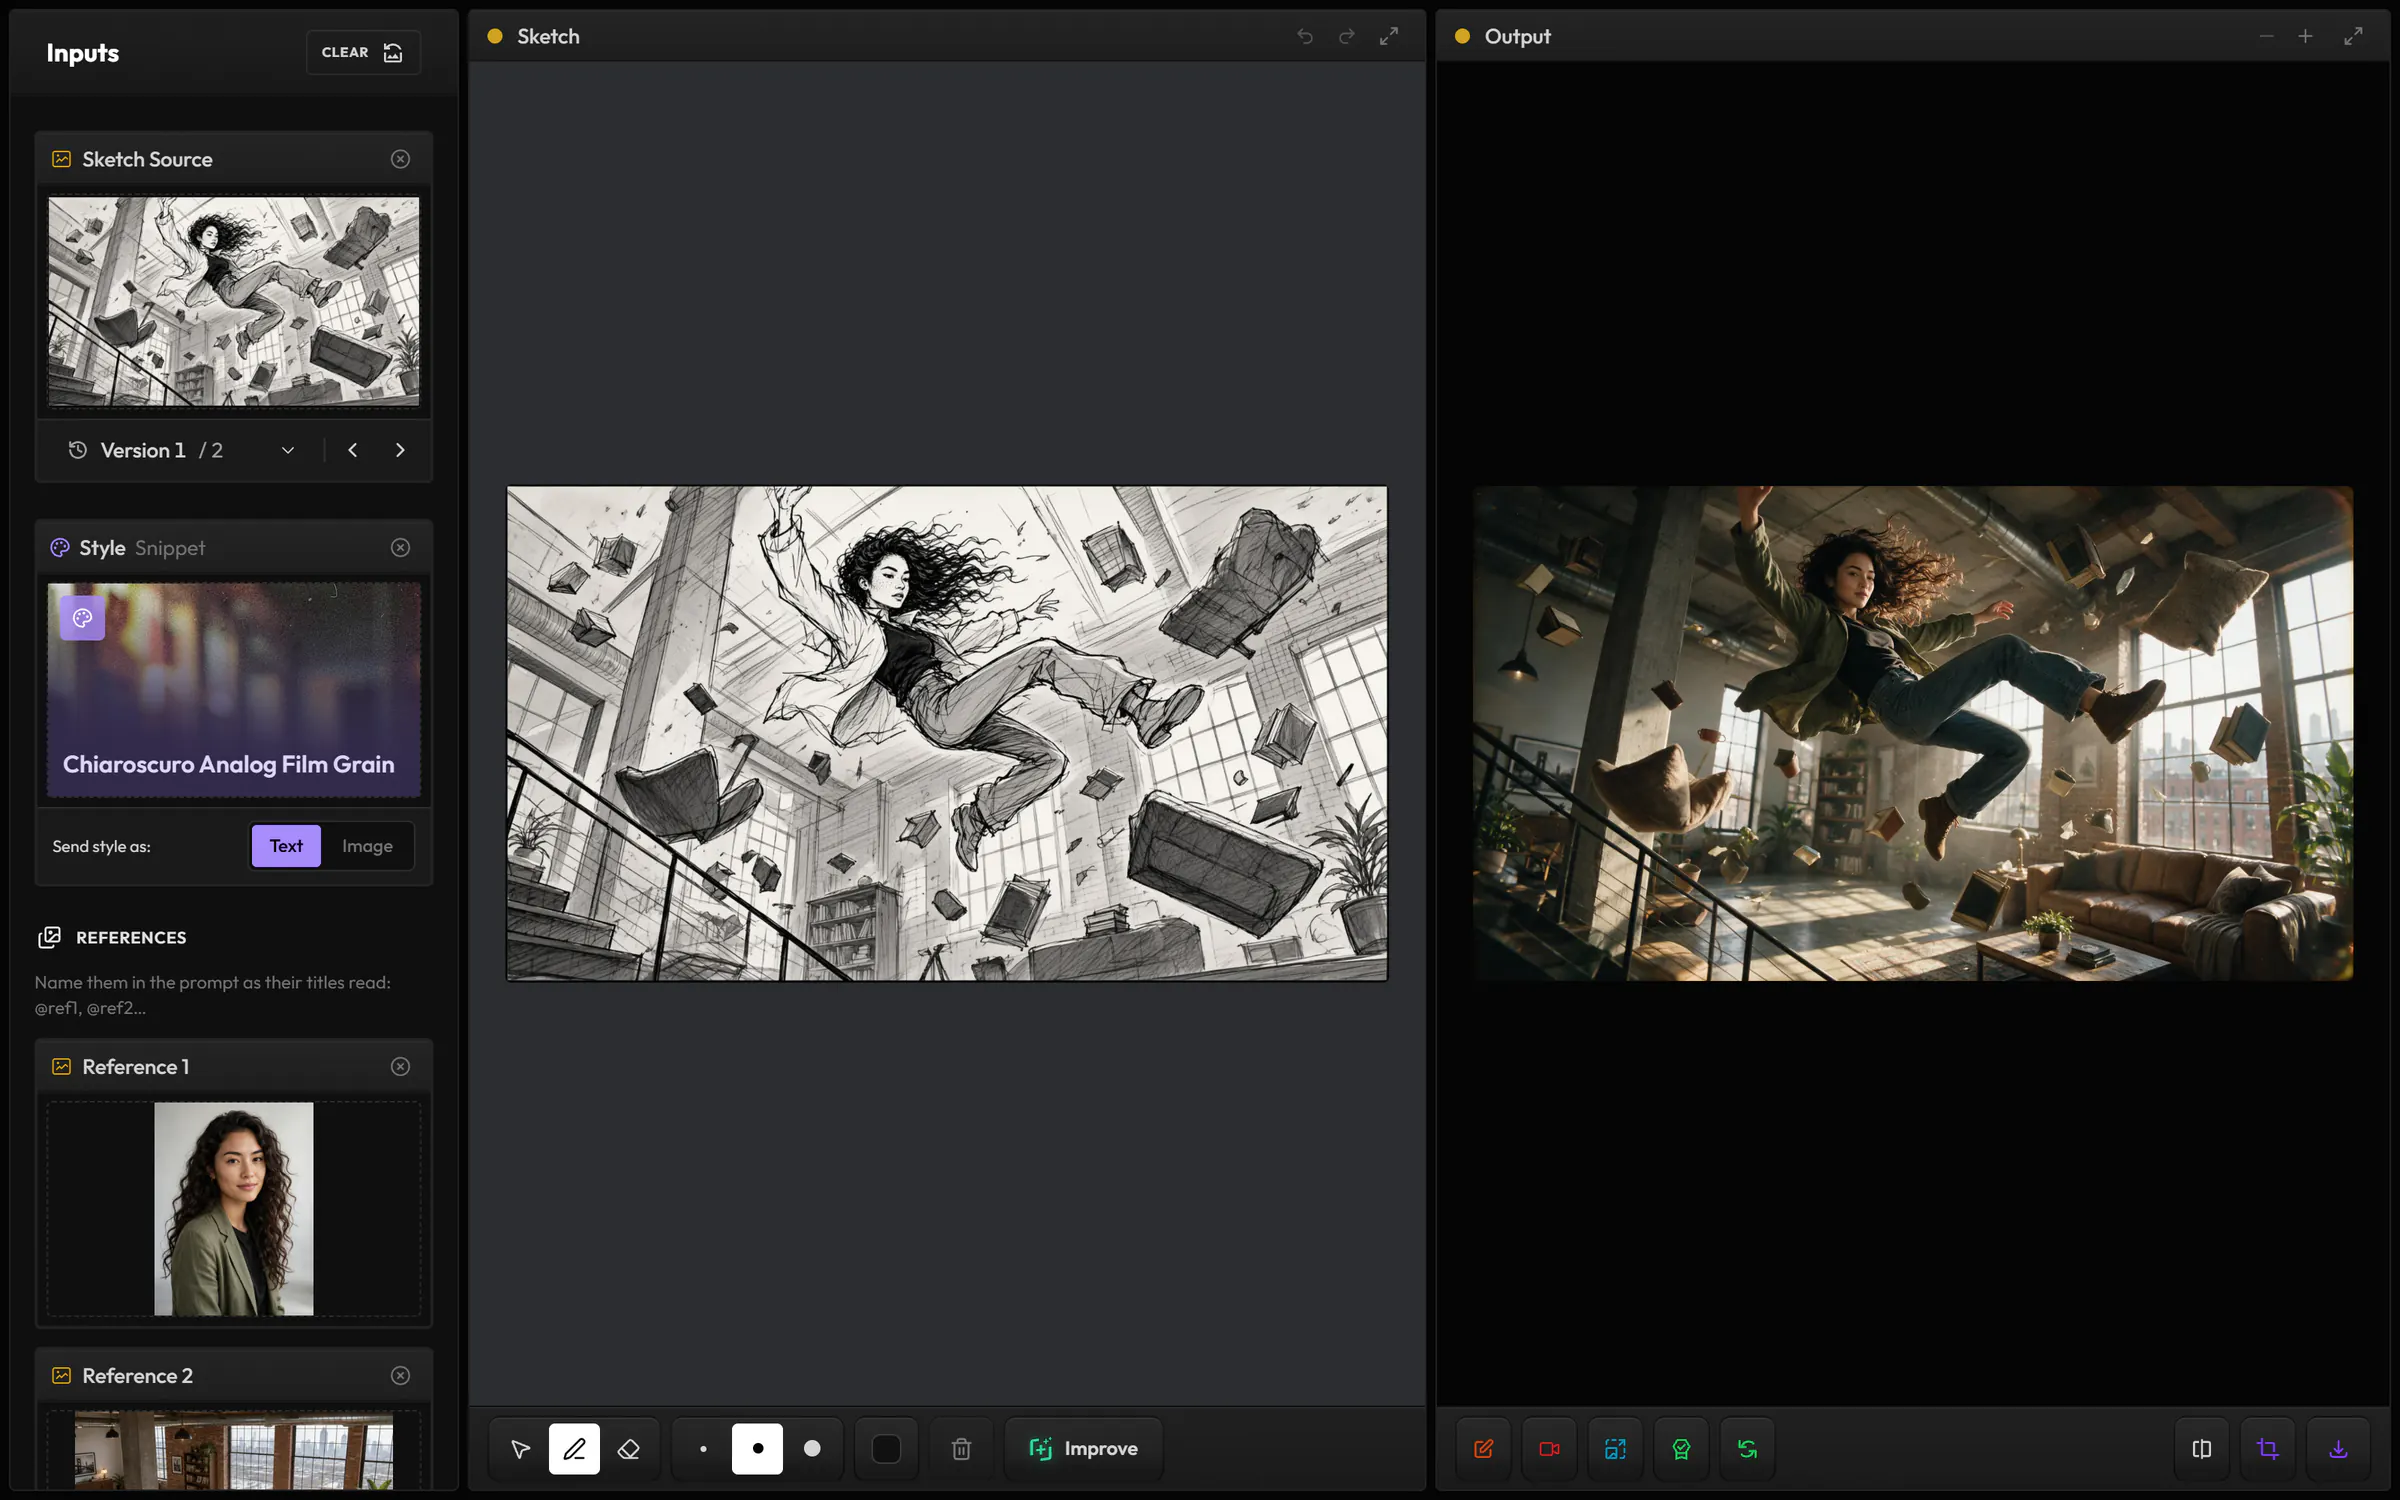The width and height of the screenshot is (2400, 1500).
Task: Open the black brush color swatch
Action: (x=886, y=1448)
